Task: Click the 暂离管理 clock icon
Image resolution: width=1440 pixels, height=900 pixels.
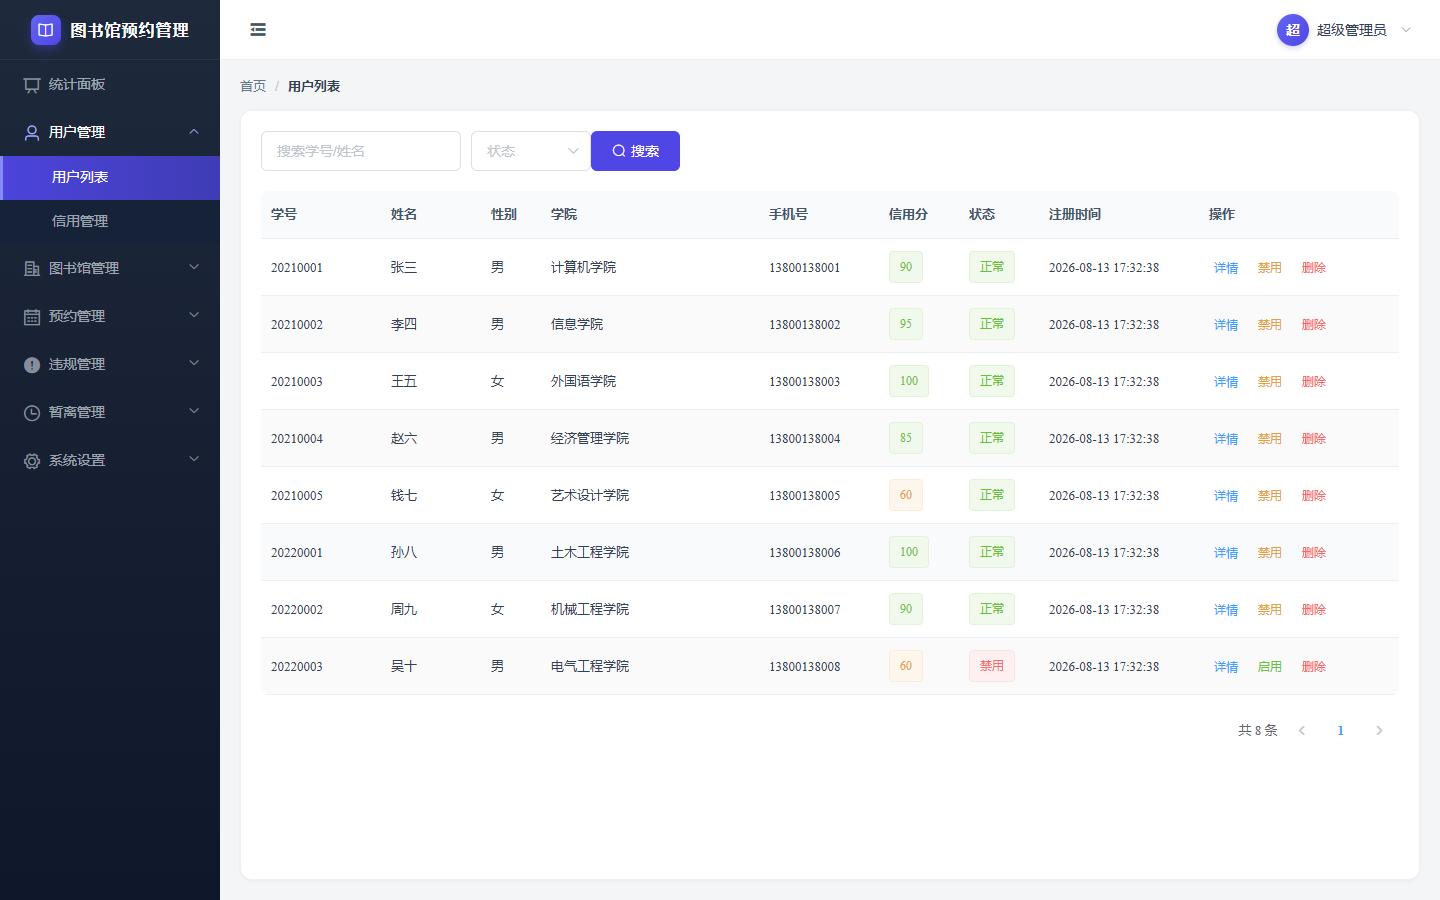Action: 32,412
